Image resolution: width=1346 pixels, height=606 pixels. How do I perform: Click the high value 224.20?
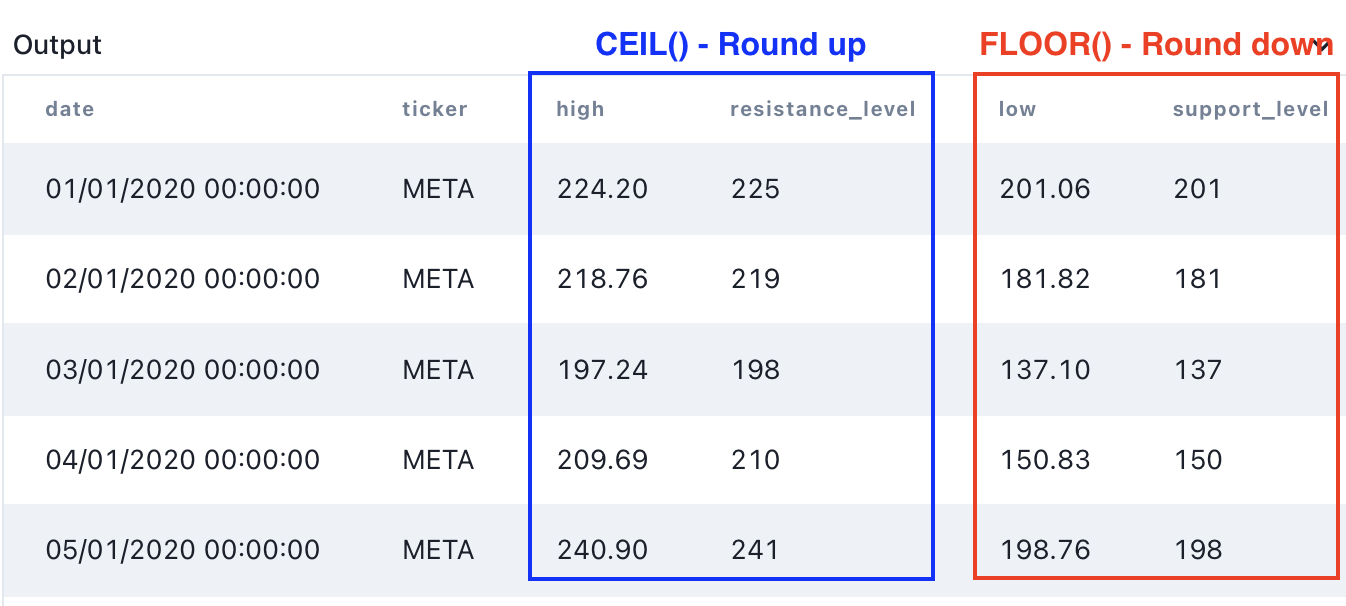pyautogui.click(x=602, y=188)
